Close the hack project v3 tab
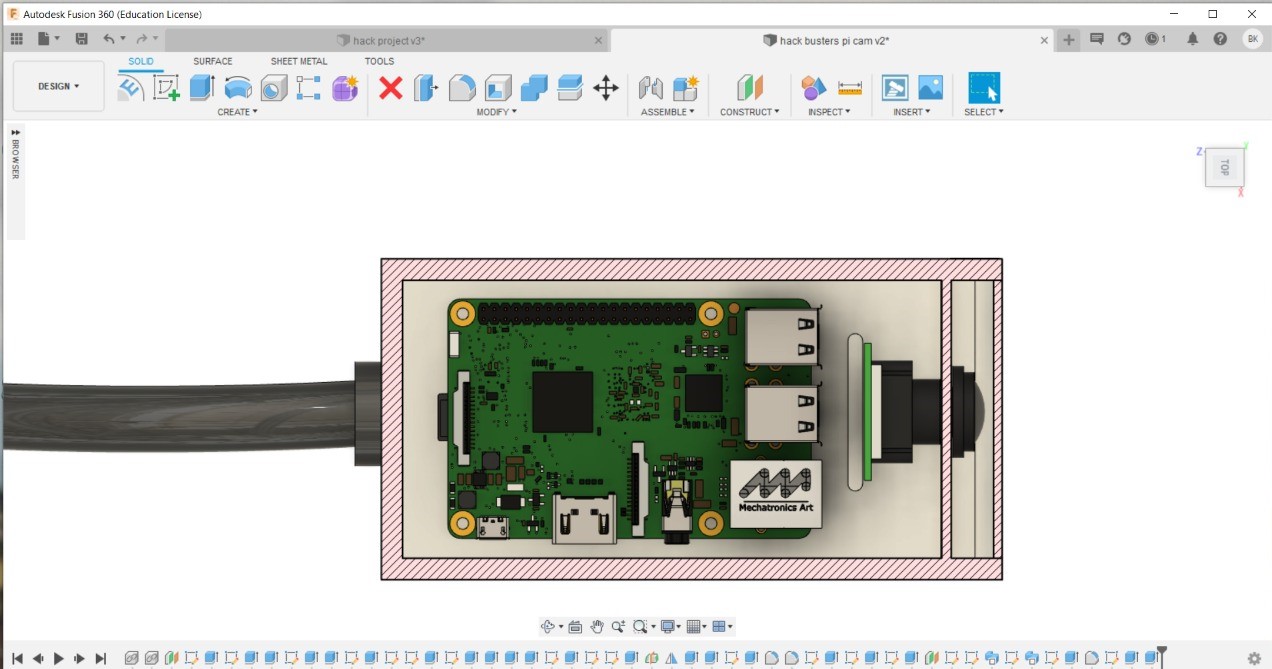Image resolution: width=1272 pixels, height=669 pixels. 598,41
